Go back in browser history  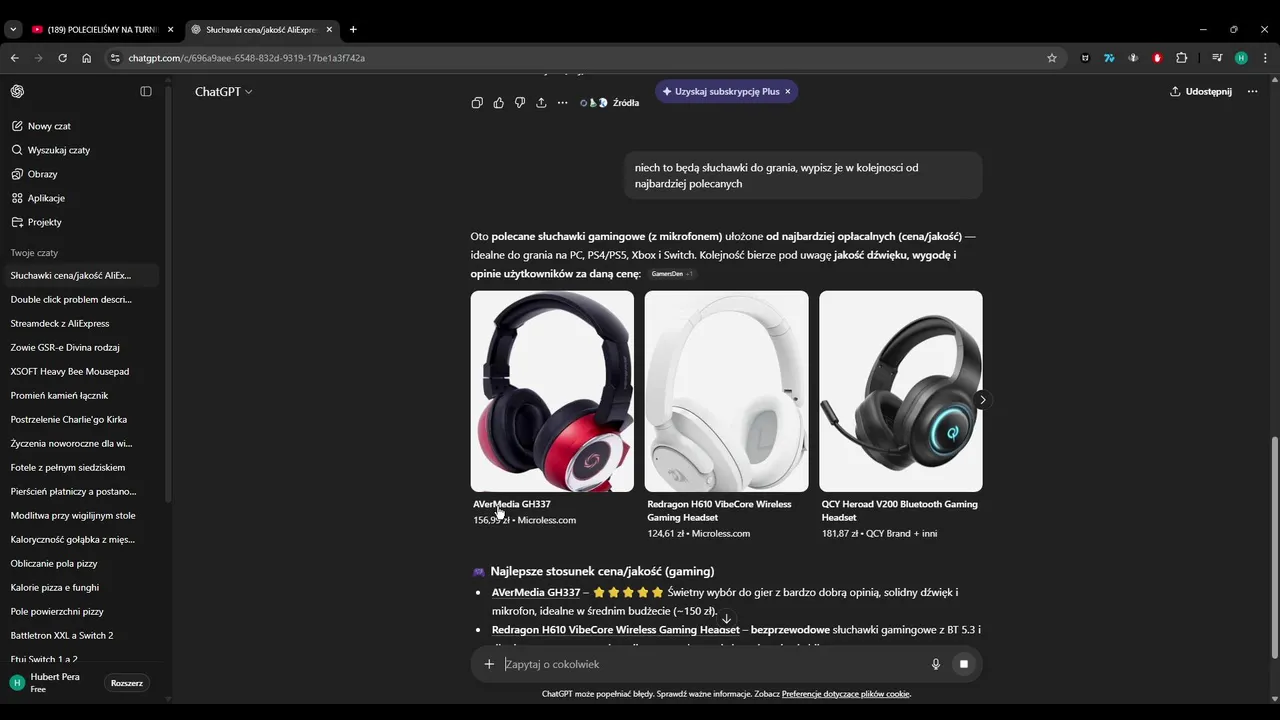(15, 58)
